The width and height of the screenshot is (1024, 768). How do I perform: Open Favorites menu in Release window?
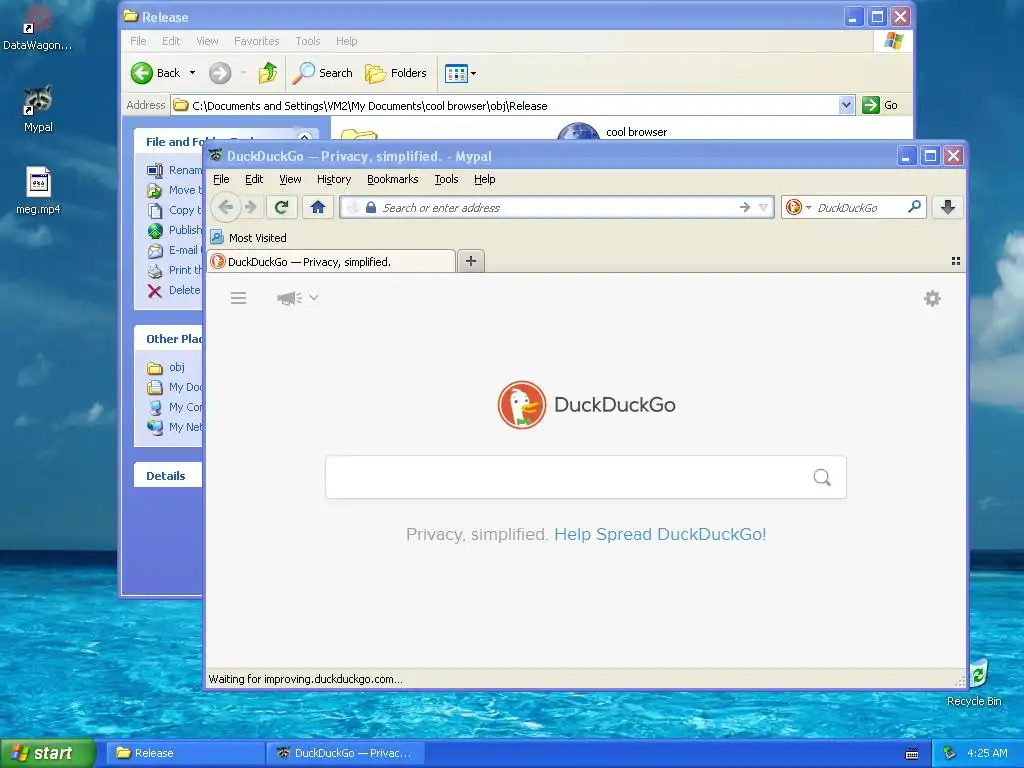[256, 41]
